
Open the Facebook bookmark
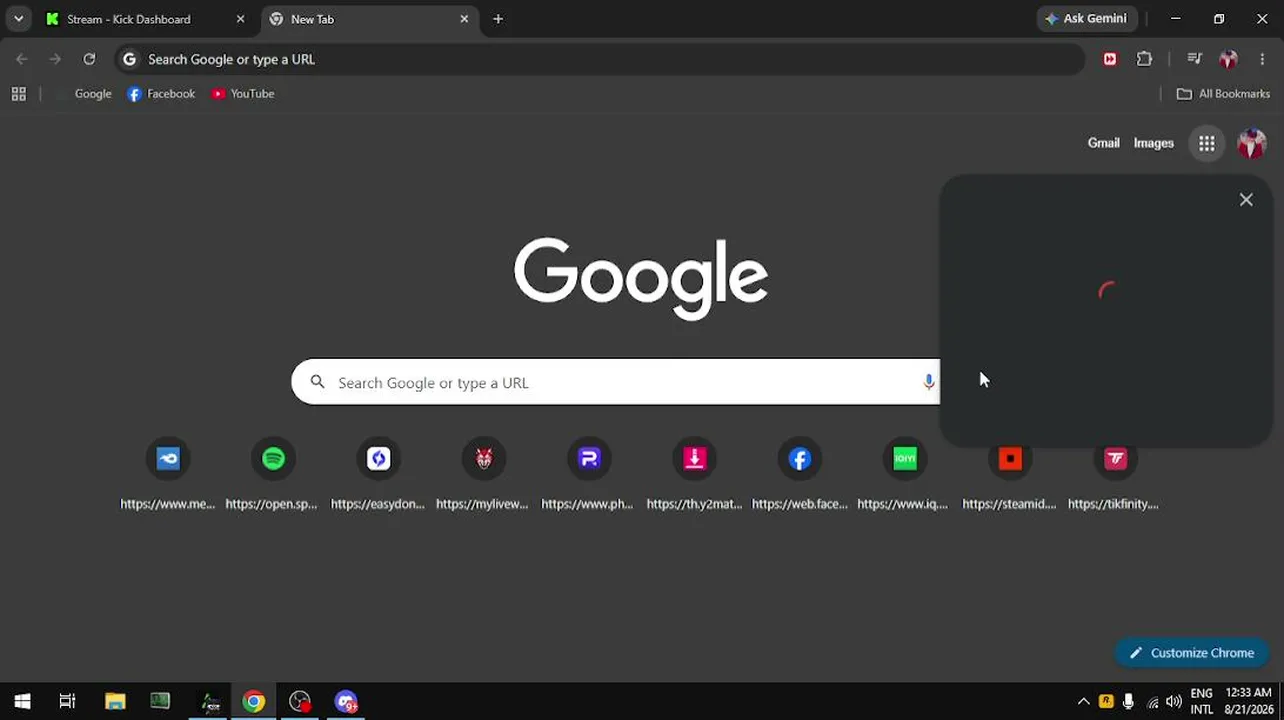tap(161, 94)
